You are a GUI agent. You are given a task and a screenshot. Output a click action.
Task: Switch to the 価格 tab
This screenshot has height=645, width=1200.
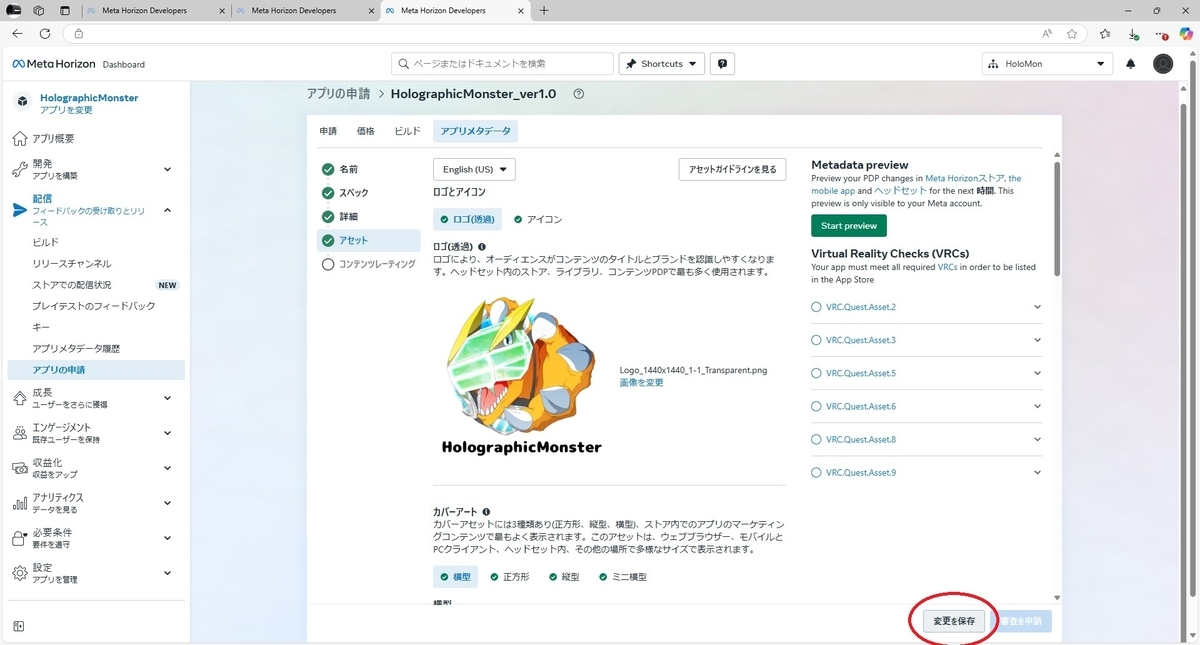click(x=366, y=131)
